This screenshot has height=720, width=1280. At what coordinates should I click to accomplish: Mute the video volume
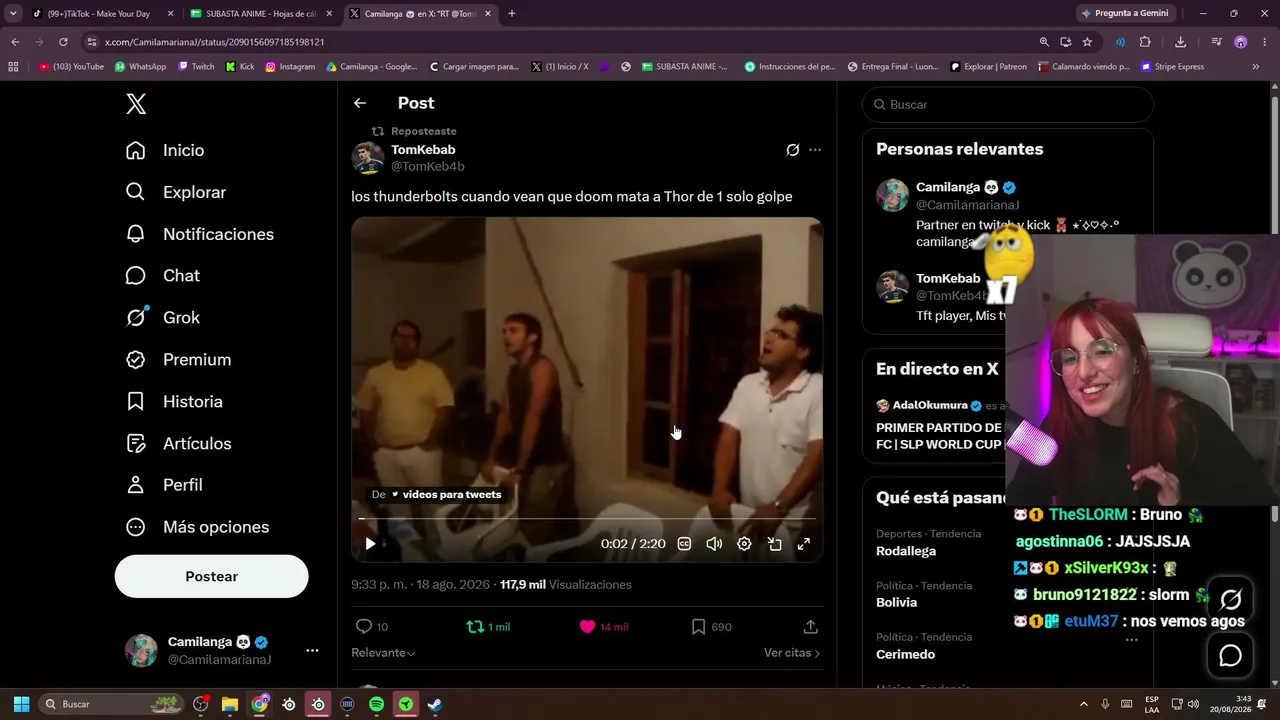[x=714, y=544]
